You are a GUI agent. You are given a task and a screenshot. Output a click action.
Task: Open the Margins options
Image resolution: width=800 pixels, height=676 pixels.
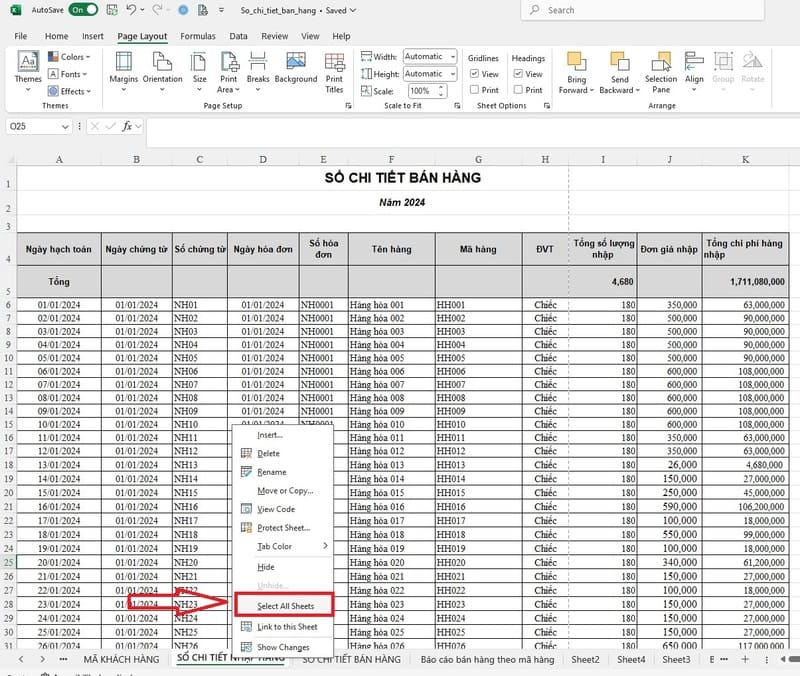[123, 71]
